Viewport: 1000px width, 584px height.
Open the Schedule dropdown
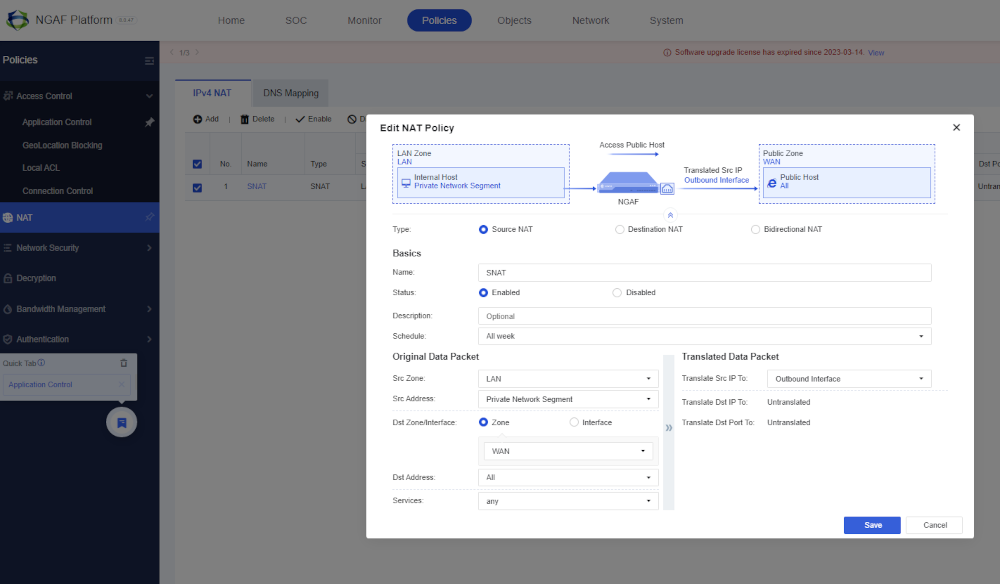click(705, 336)
